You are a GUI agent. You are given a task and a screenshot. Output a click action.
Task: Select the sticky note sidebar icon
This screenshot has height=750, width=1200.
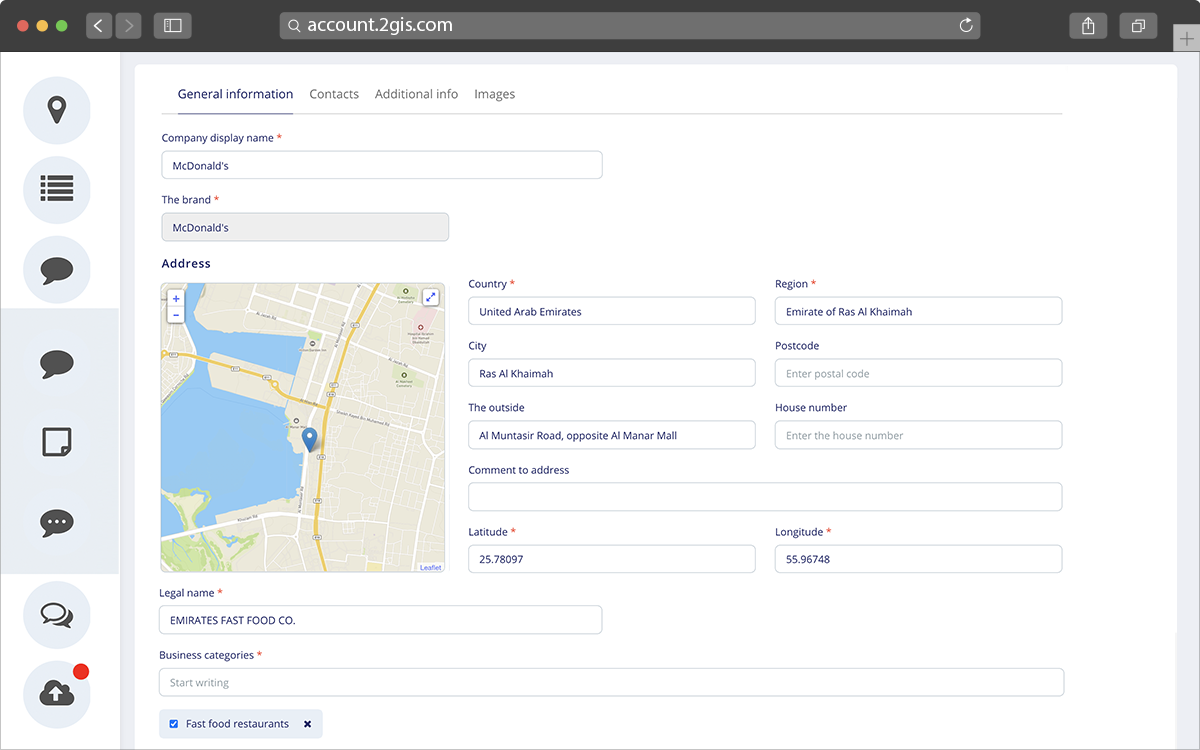(x=57, y=441)
